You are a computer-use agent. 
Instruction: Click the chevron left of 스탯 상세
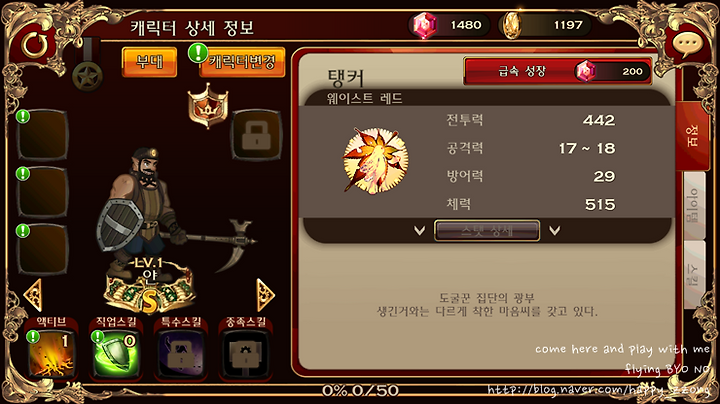pos(419,230)
